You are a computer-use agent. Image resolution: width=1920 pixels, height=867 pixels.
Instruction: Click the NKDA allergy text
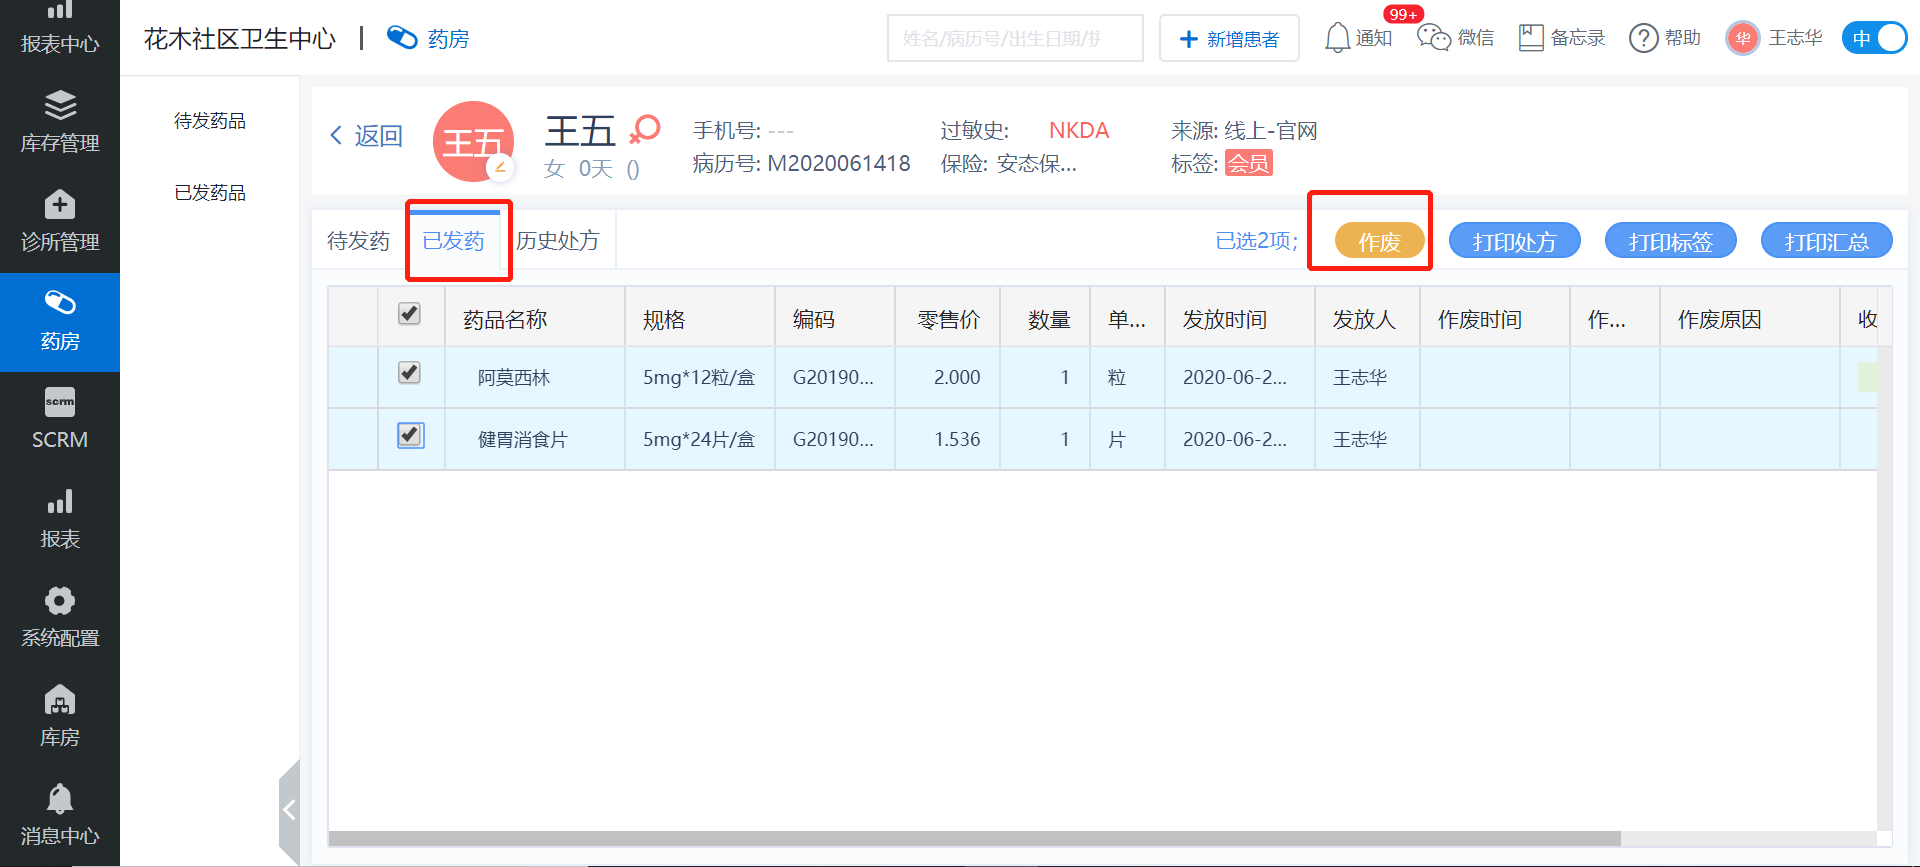[x=1079, y=131]
